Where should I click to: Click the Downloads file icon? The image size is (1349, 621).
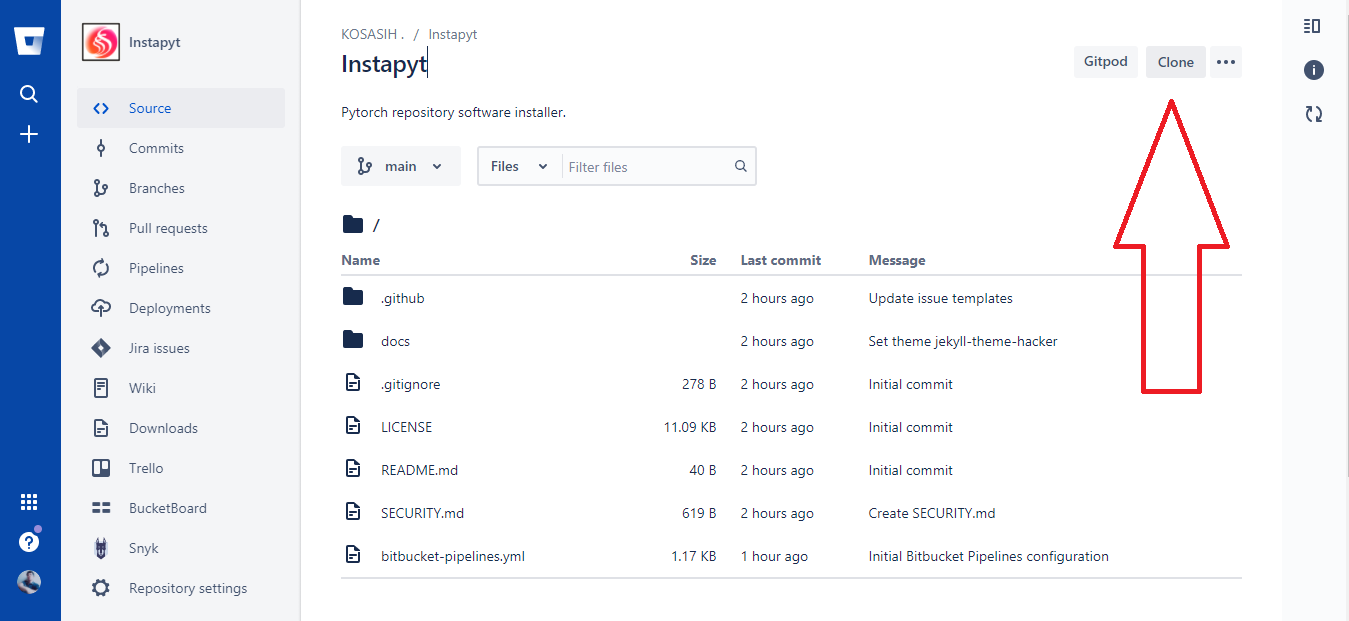(101, 428)
